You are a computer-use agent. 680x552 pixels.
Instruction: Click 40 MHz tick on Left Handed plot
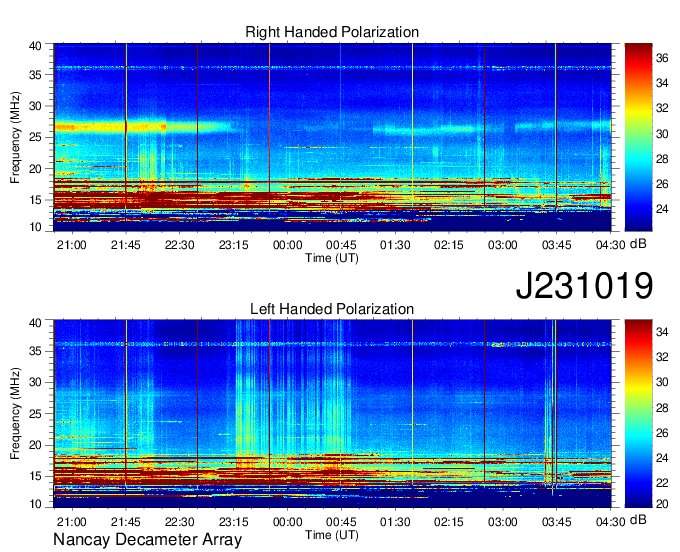pyautogui.click(x=35, y=323)
